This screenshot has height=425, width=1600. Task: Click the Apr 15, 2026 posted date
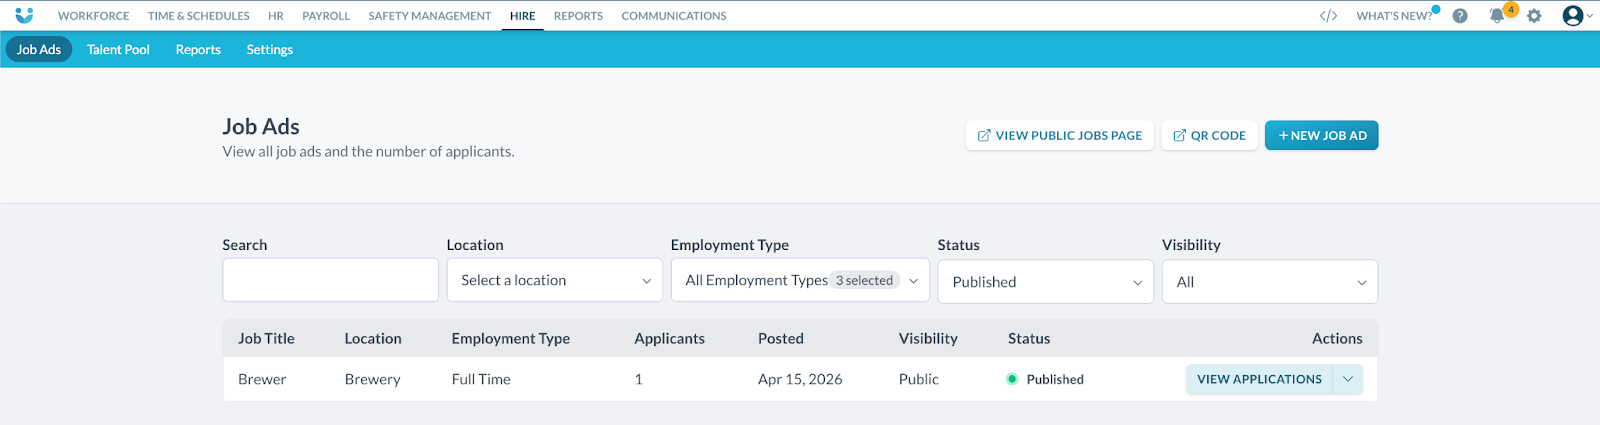tap(800, 379)
